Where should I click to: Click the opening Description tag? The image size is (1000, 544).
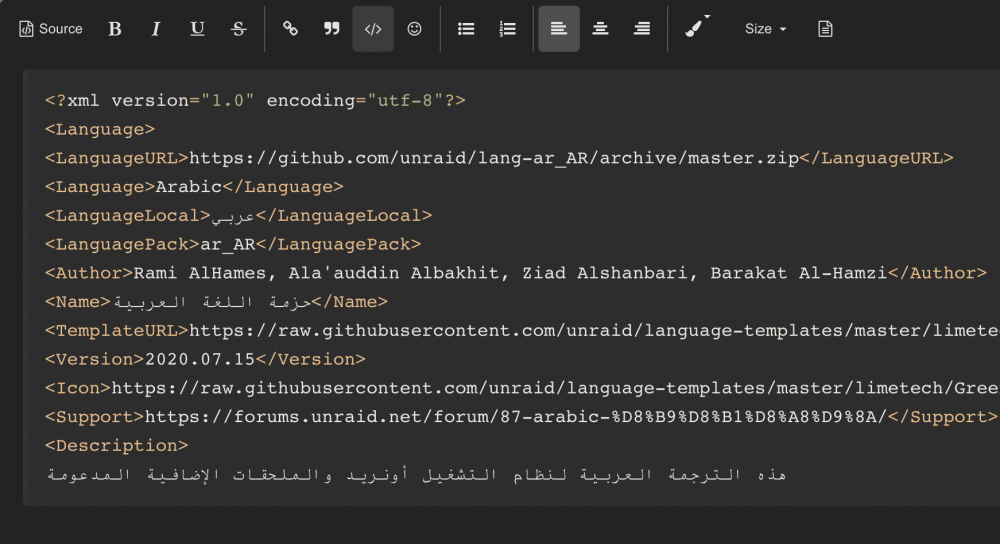tap(117, 446)
